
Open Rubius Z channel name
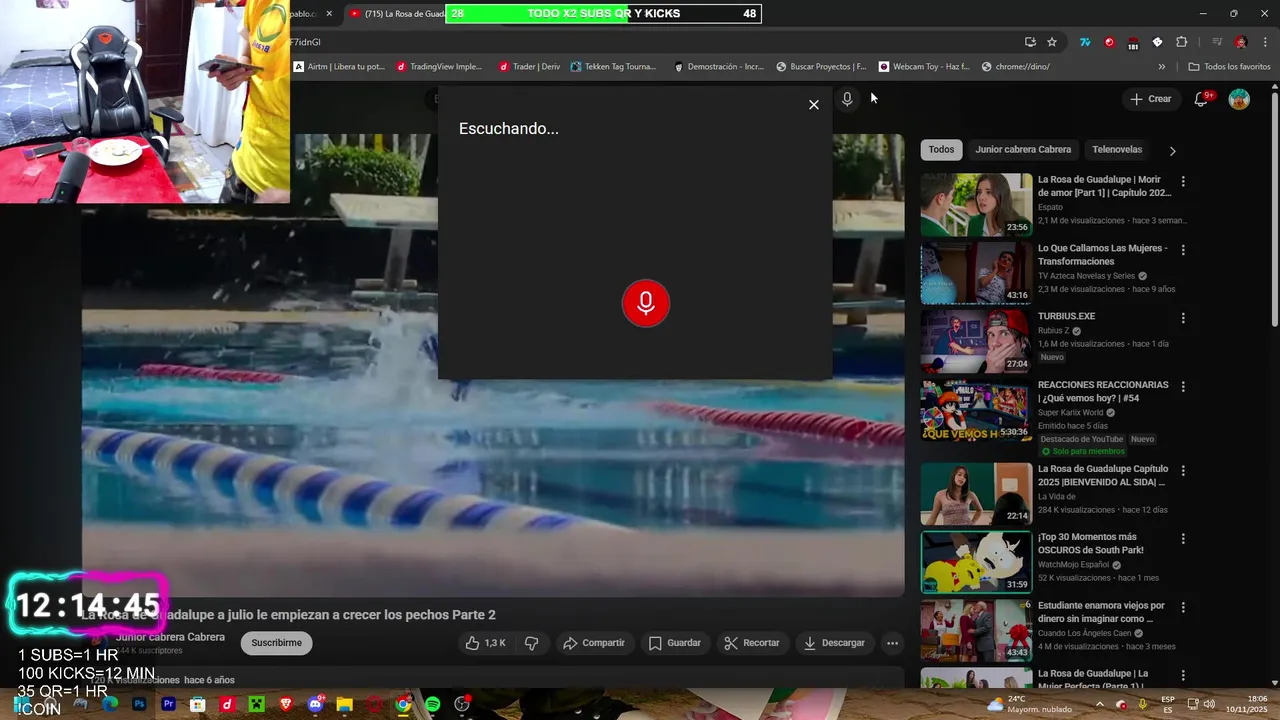pyautogui.click(x=1054, y=331)
